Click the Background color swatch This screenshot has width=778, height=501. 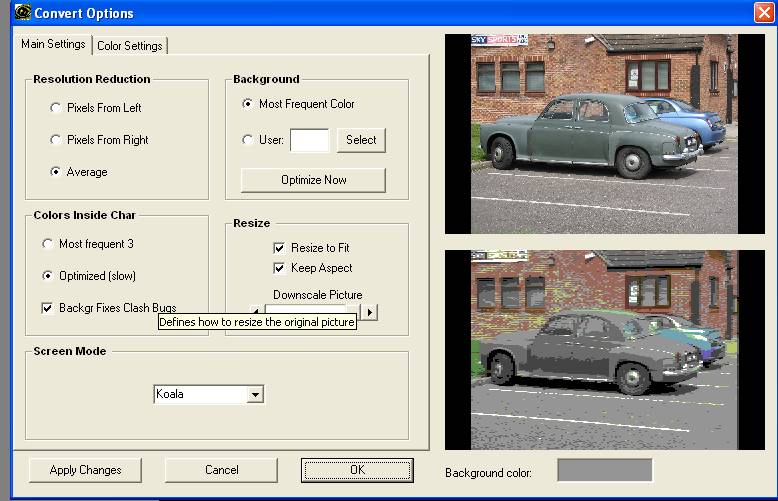point(604,470)
